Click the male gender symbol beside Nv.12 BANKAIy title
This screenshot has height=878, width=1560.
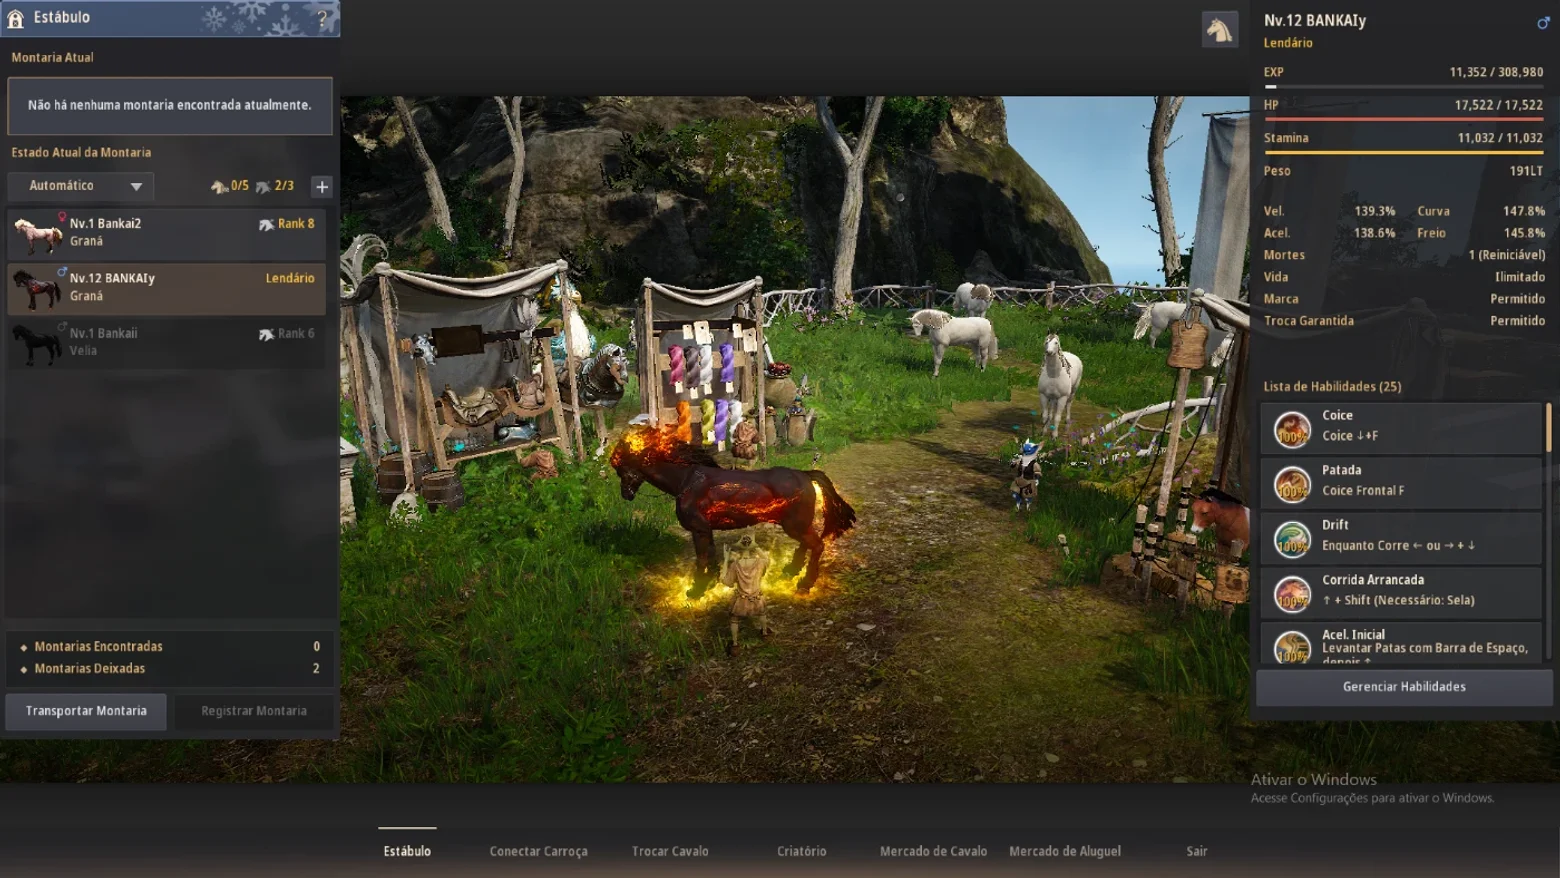click(1543, 22)
